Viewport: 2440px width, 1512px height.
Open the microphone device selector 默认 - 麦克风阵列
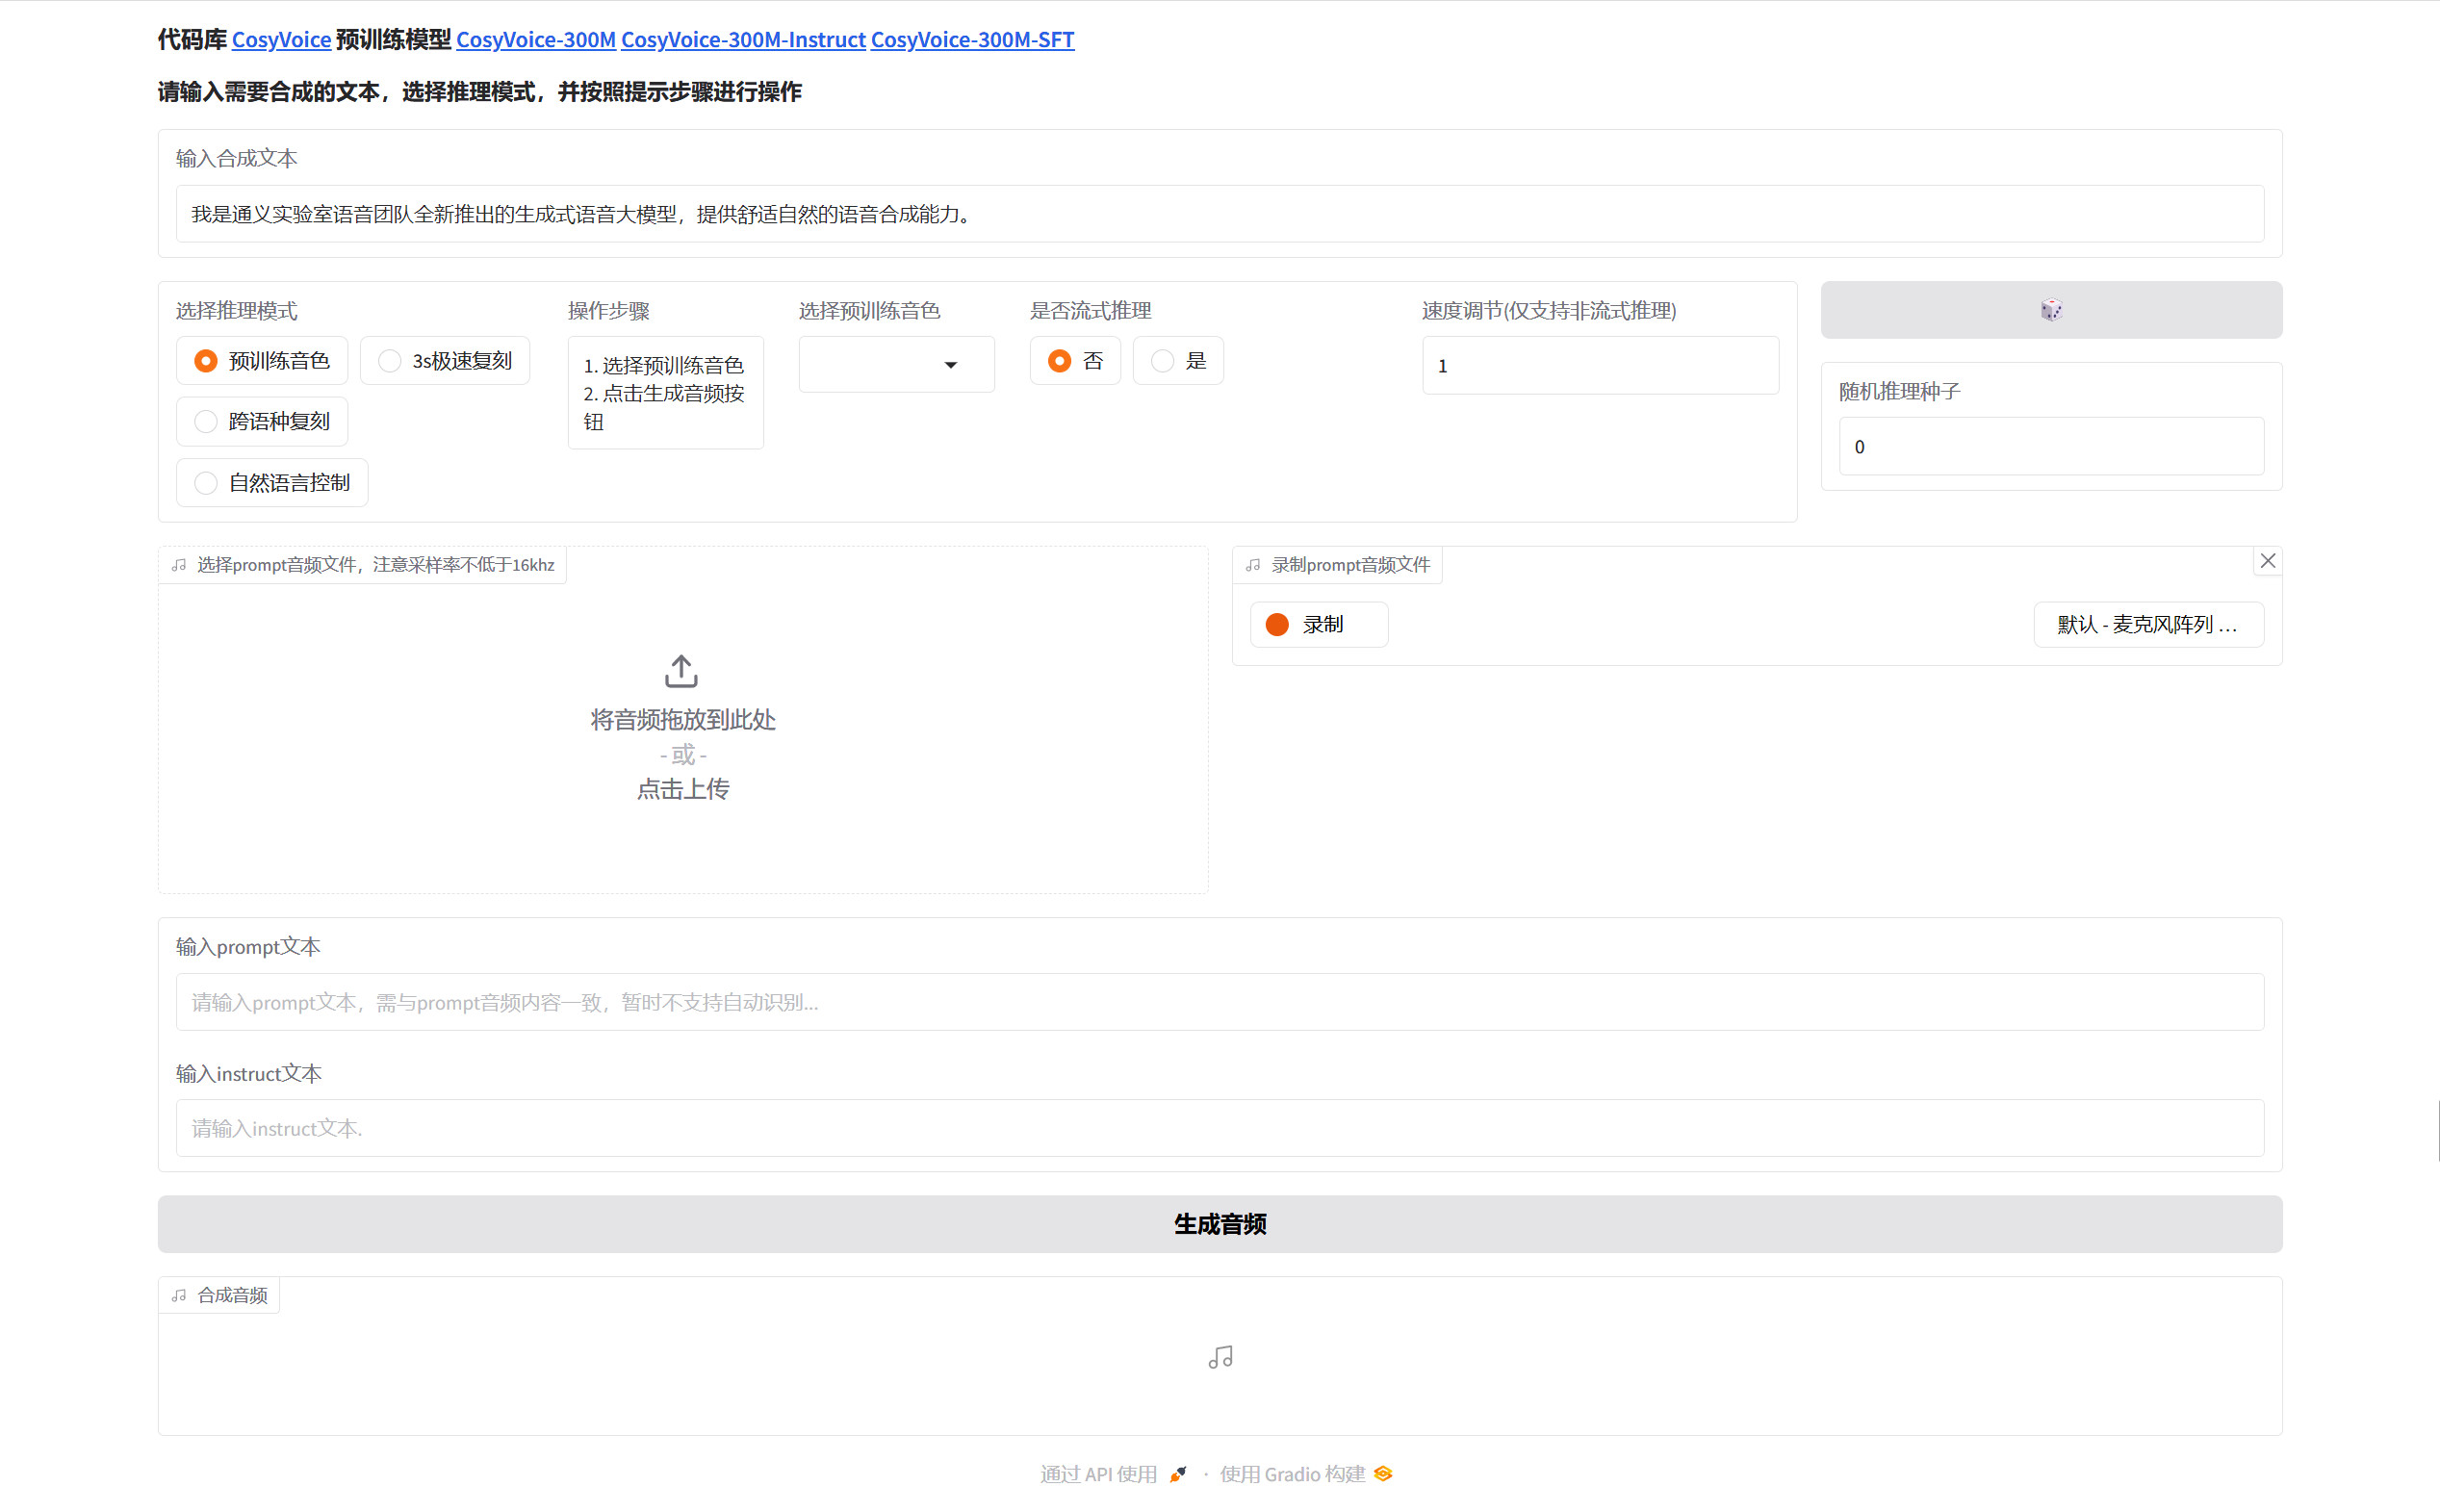[x=2147, y=625]
